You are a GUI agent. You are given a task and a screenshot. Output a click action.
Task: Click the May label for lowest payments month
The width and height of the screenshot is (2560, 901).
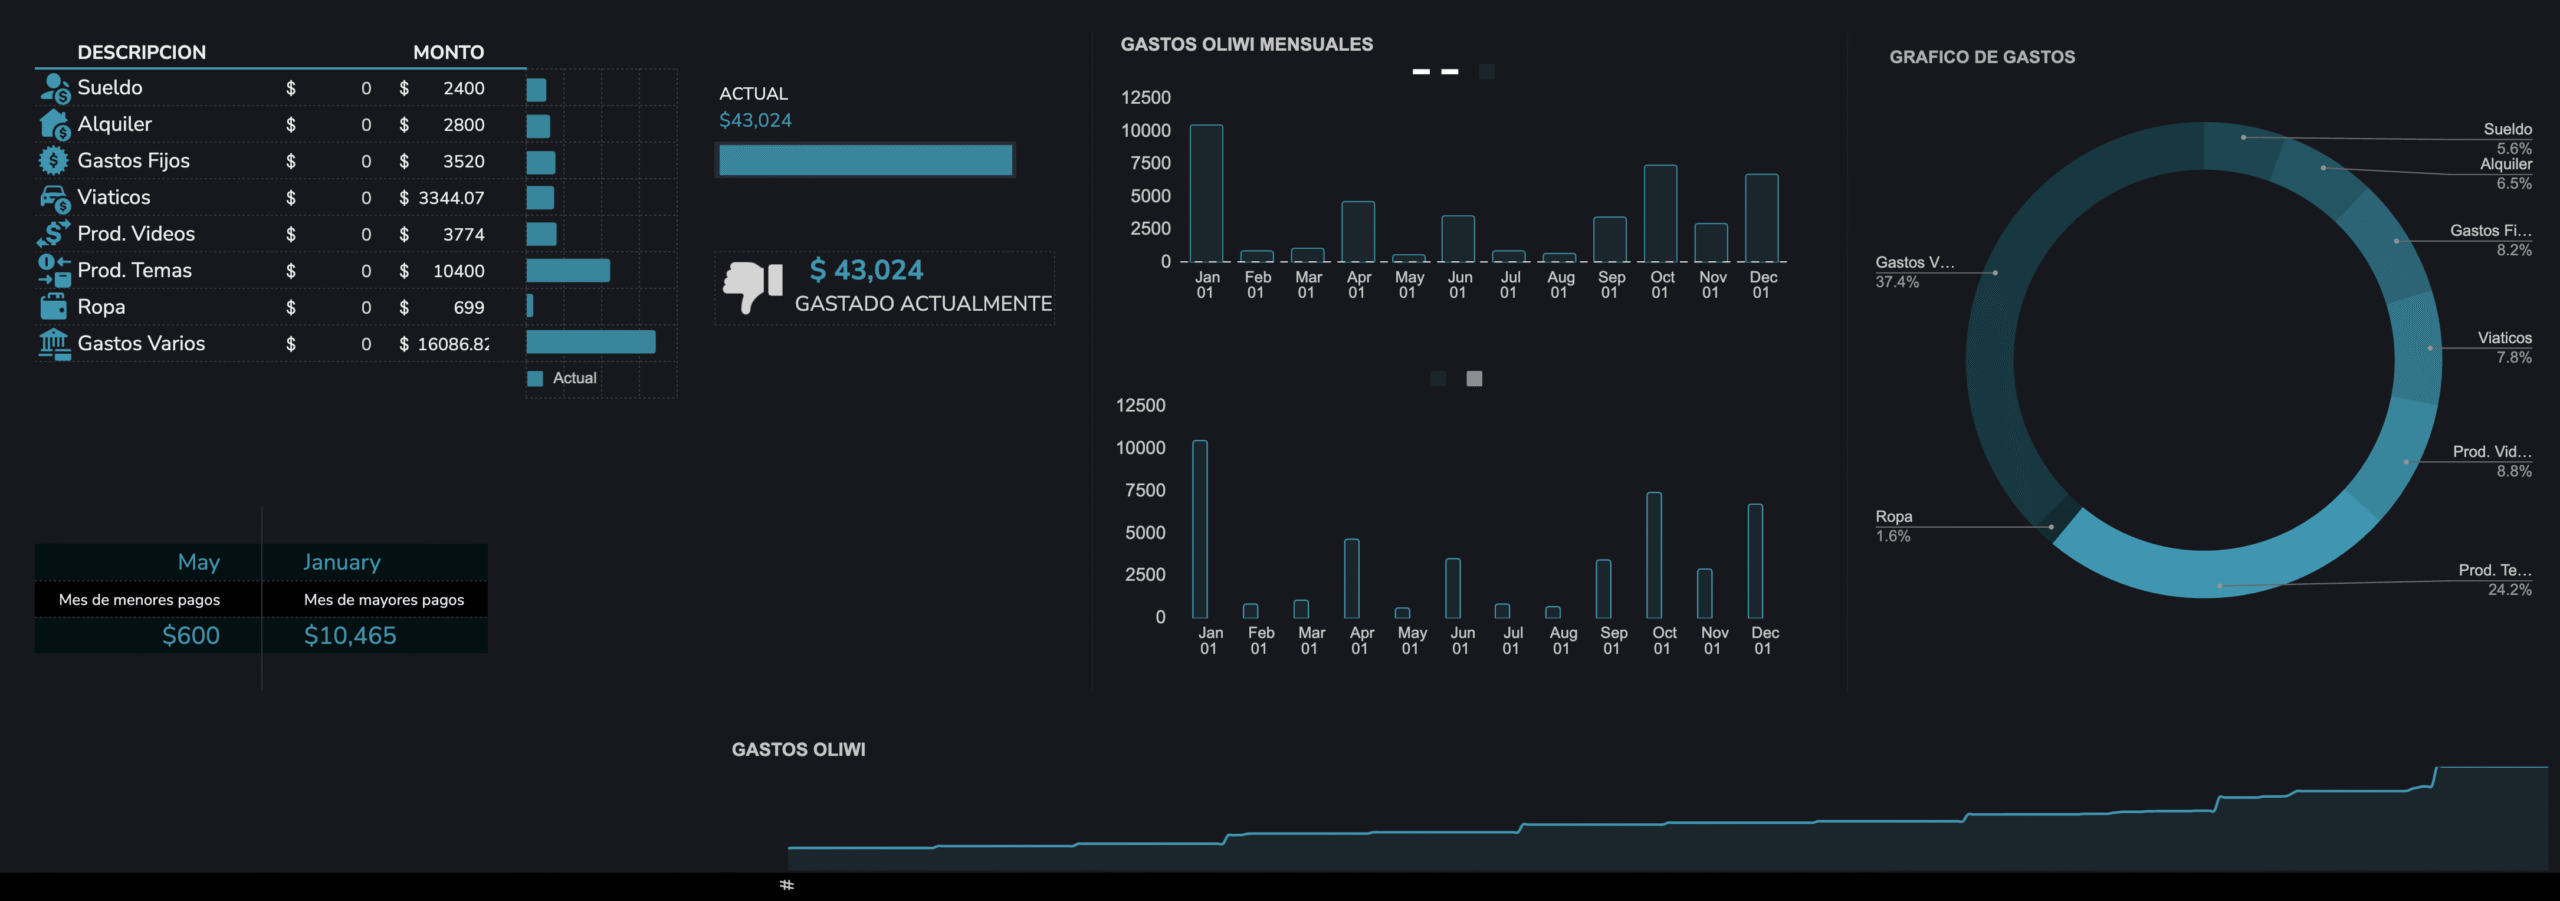pyautogui.click(x=199, y=562)
